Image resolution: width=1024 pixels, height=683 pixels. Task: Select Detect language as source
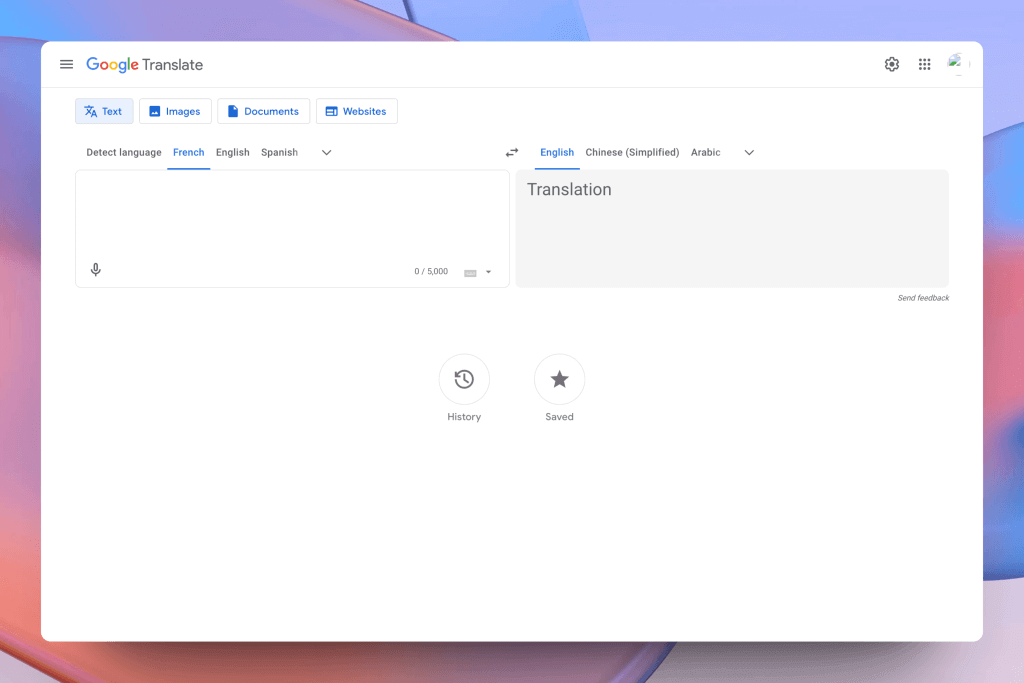[x=124, y=153]
